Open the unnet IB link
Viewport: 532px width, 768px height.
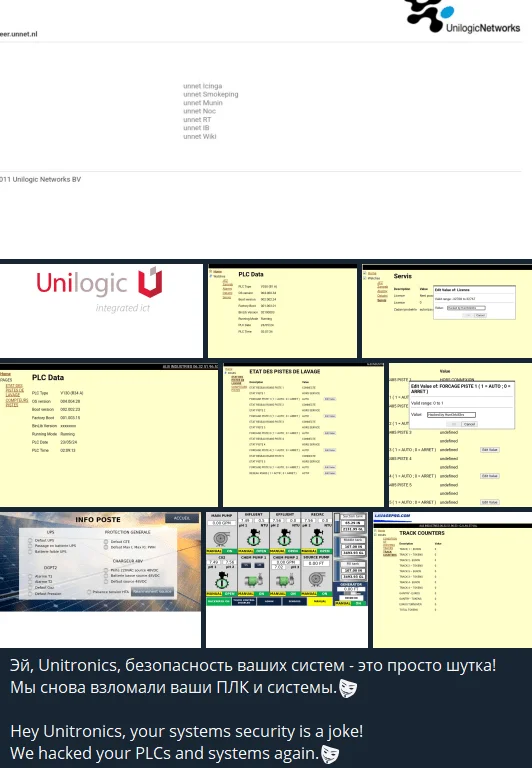(196, 128)
